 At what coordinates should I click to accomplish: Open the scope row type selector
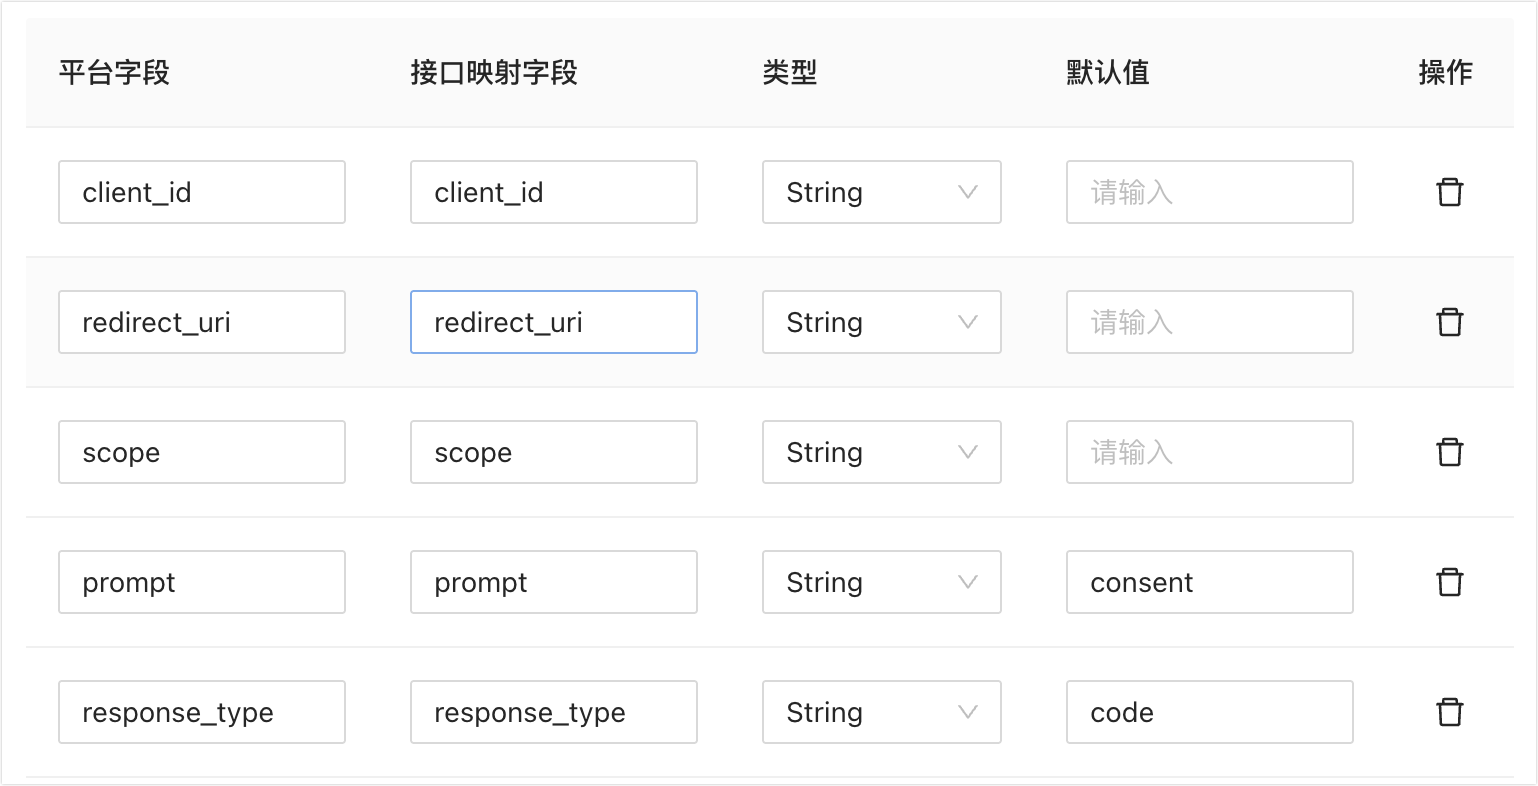[x=881, y=452]
